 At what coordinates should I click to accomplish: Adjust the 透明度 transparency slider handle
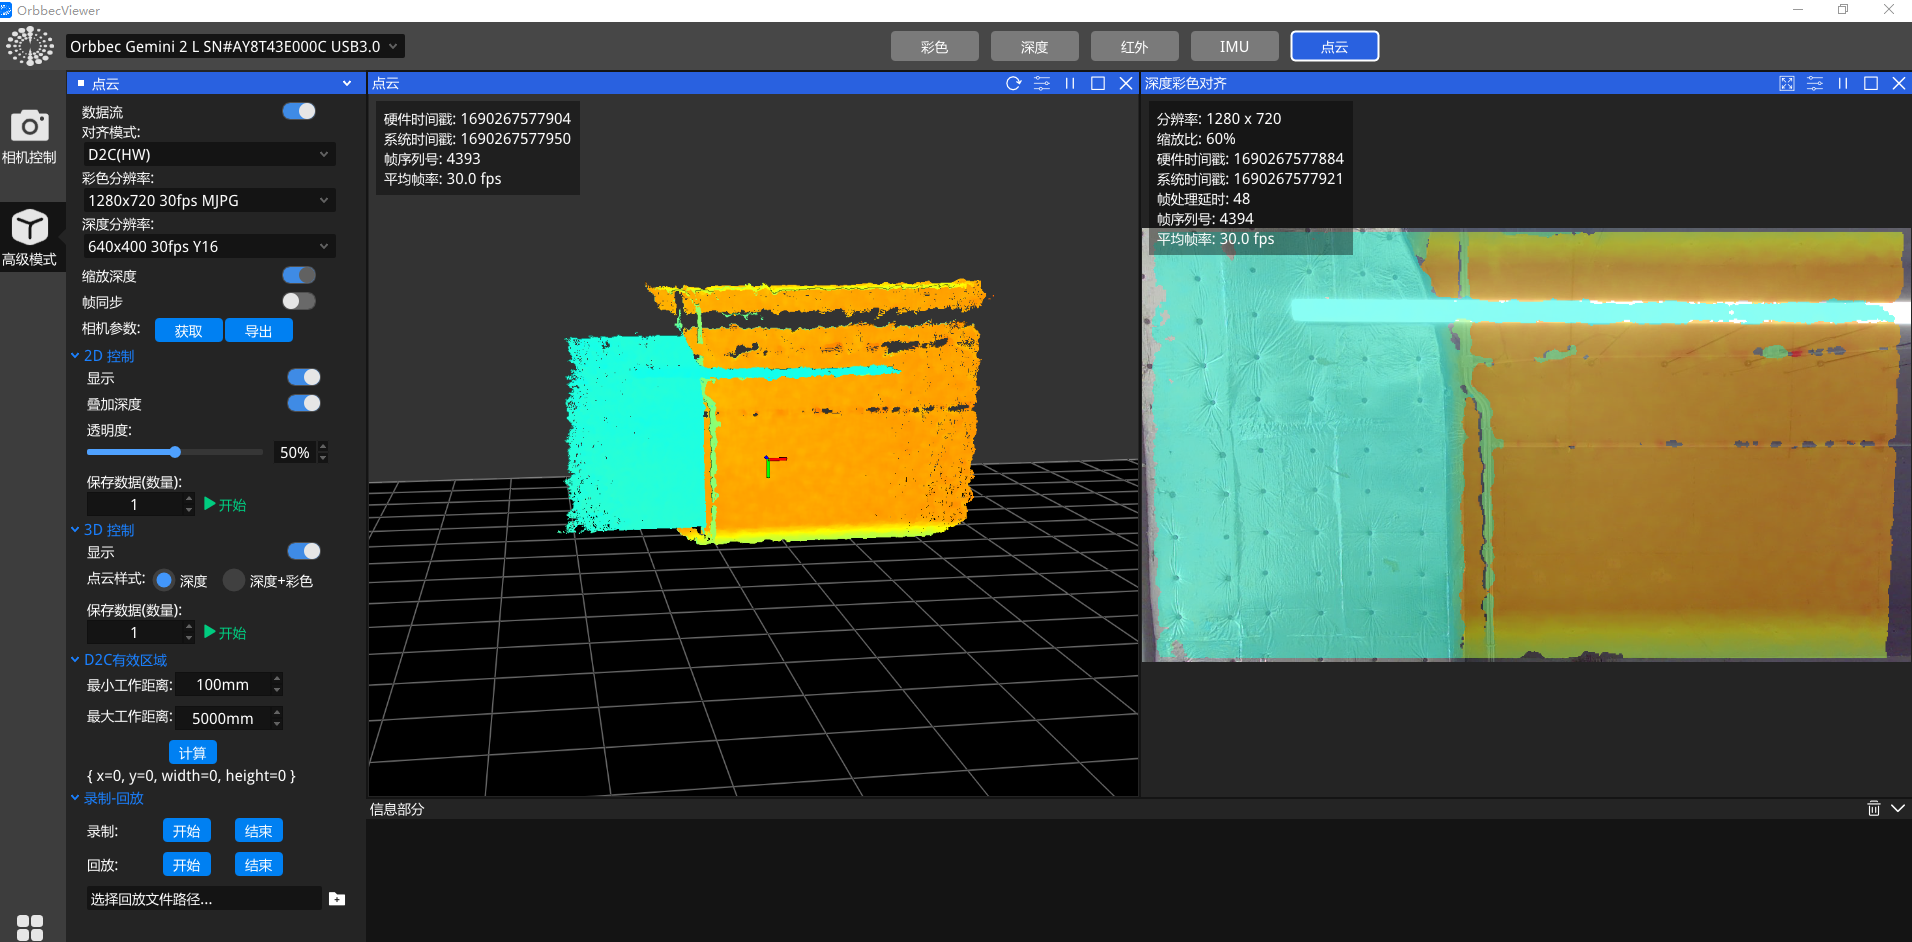click(x=175, y=452)
